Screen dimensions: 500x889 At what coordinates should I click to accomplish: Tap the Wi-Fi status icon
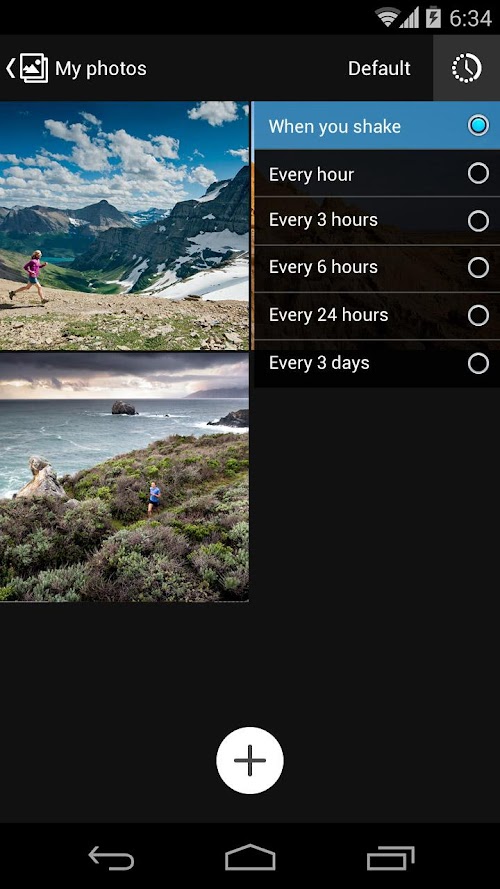pos(388,18)
